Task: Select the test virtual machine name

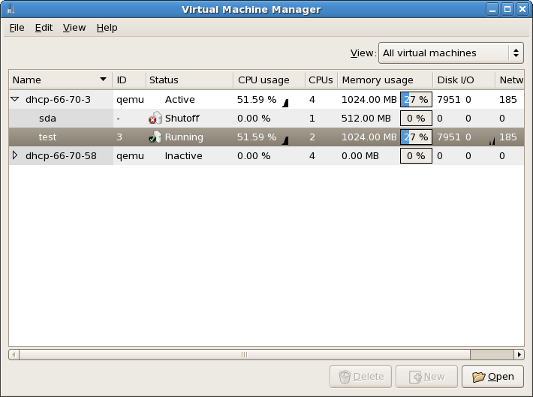Action: tap(47, 137)
